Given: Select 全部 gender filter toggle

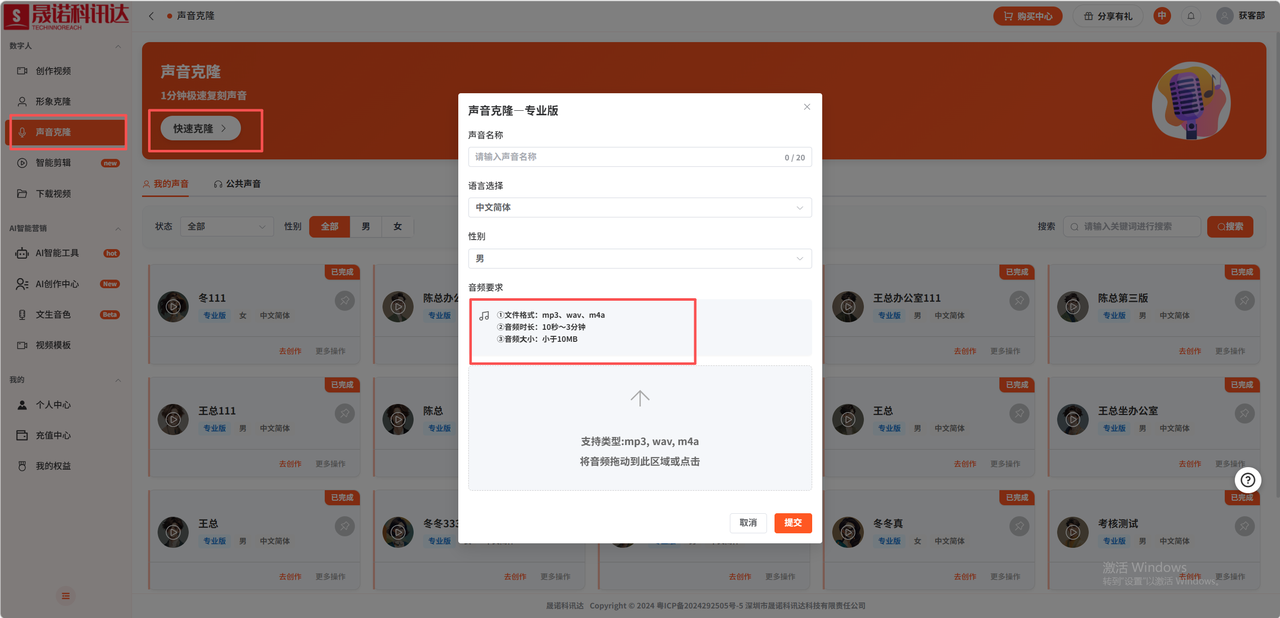Looking at the screenshot, I should pos(329,227).
